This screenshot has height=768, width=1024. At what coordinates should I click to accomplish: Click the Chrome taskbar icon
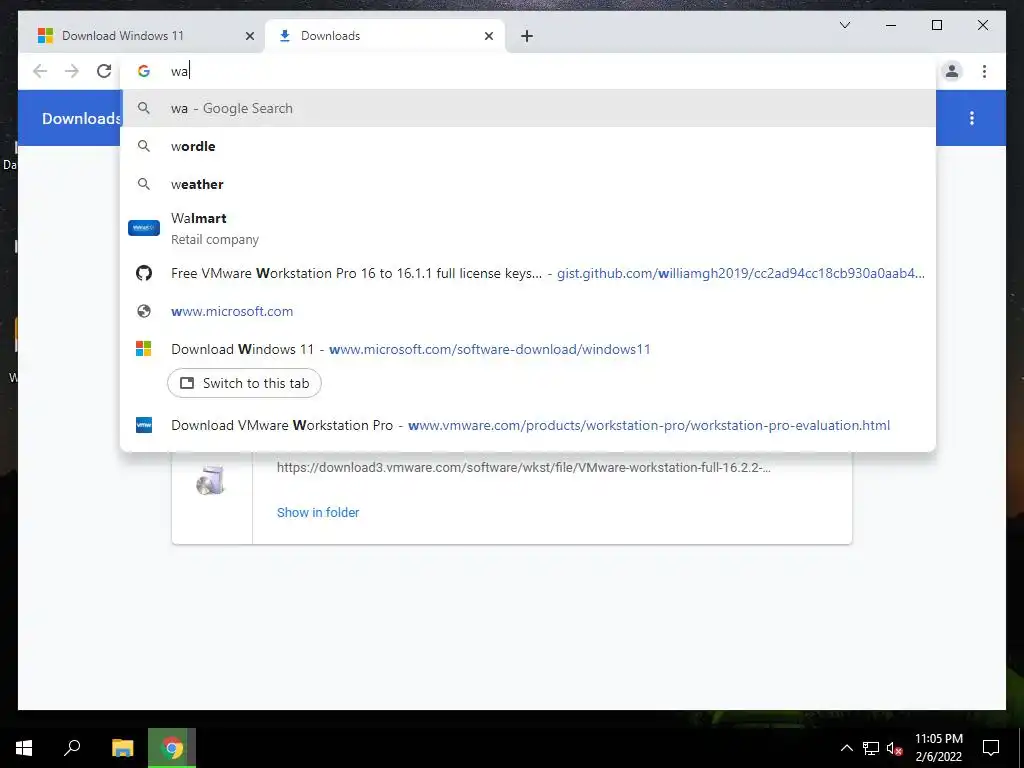[172, 748]
